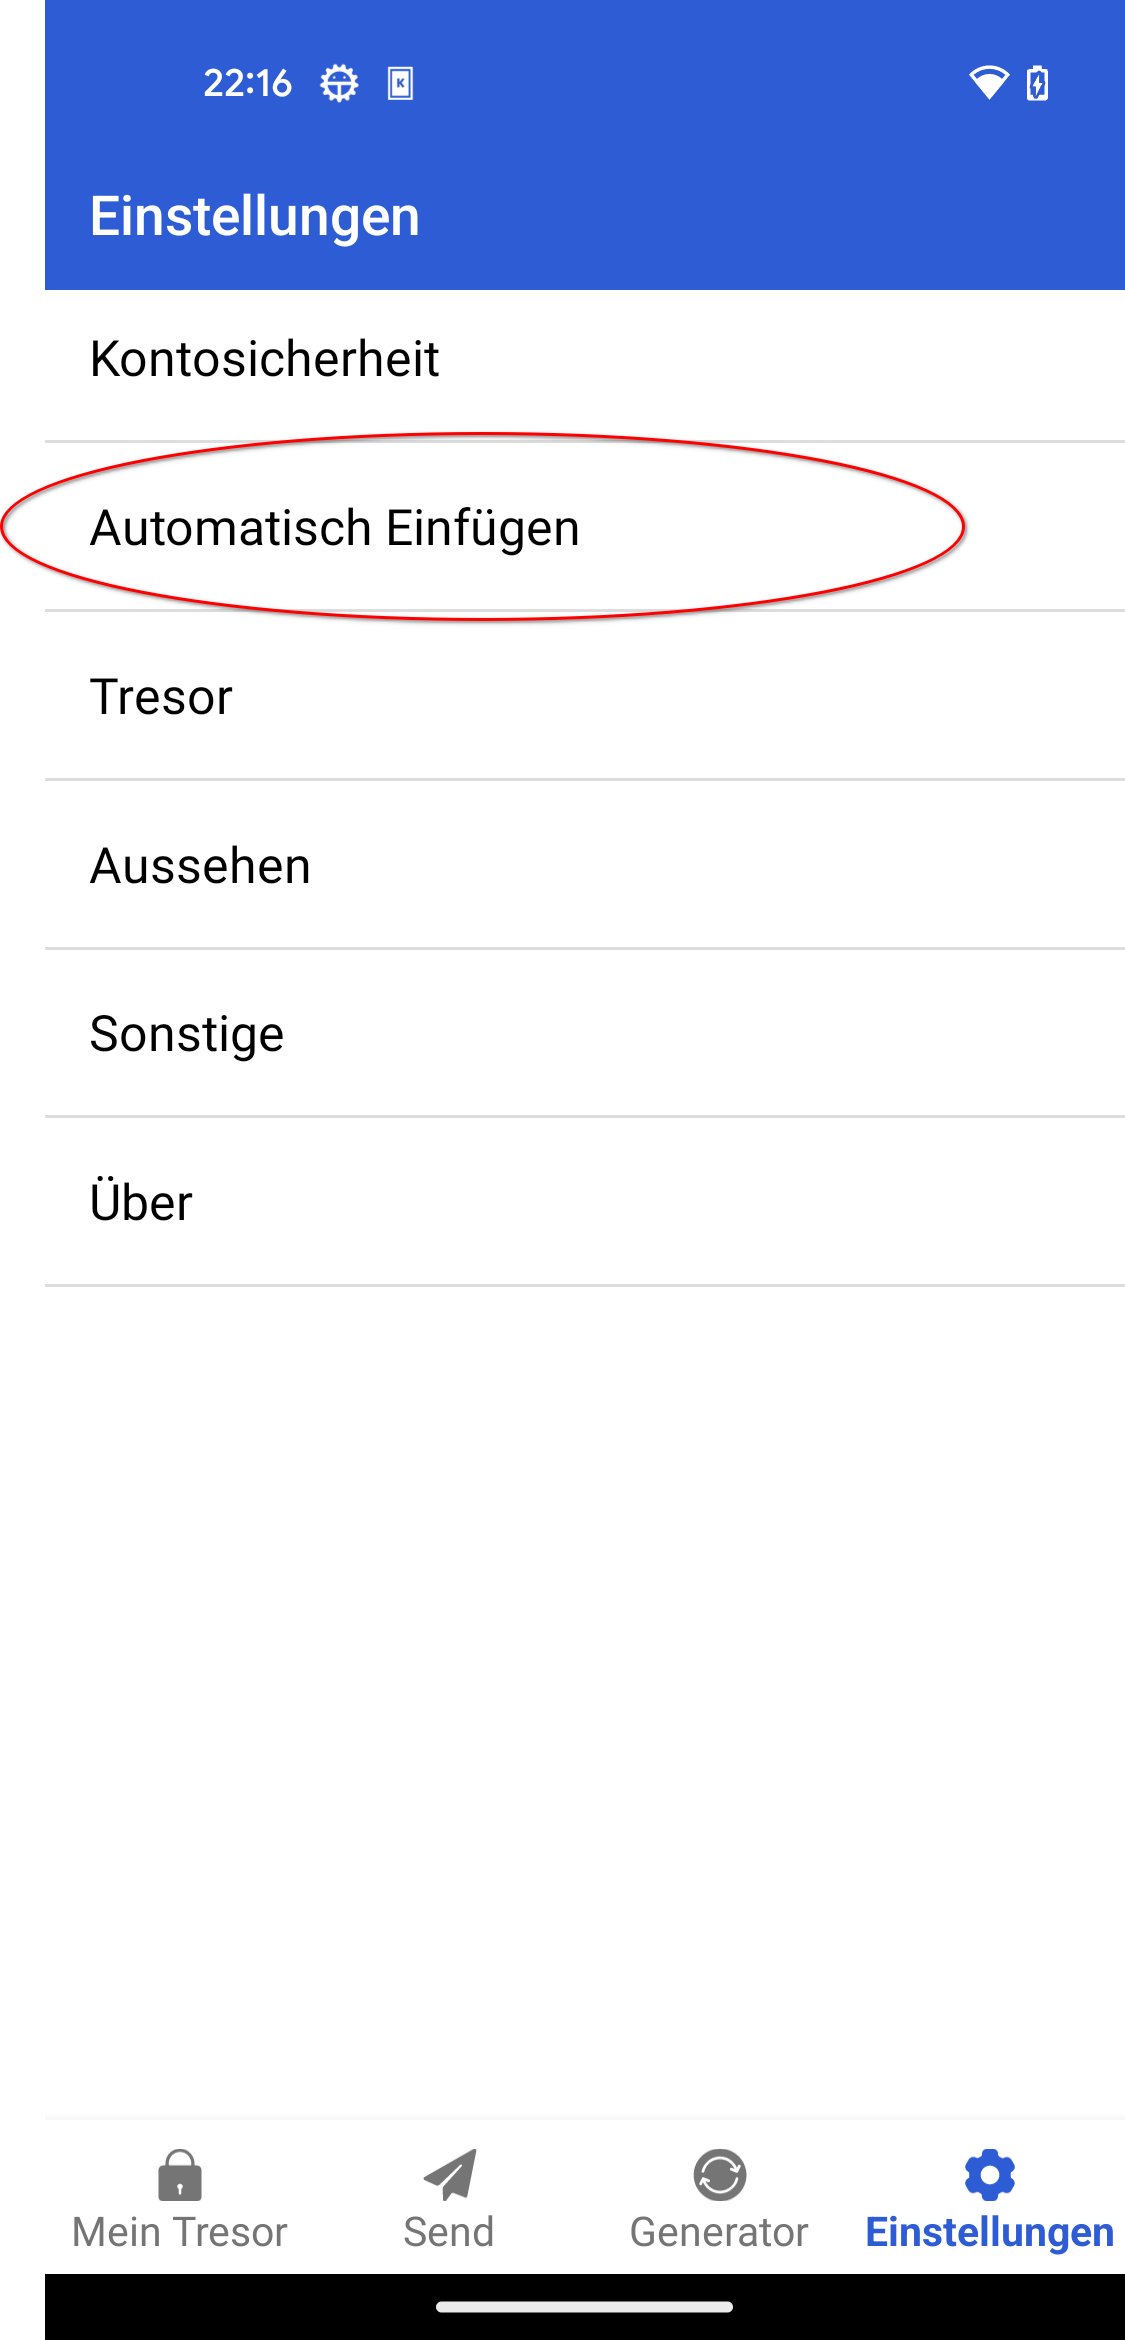This screenshot has height=2340, width=1125.
Task: Switch to the Generator tab label
Action: (719, 2232)
